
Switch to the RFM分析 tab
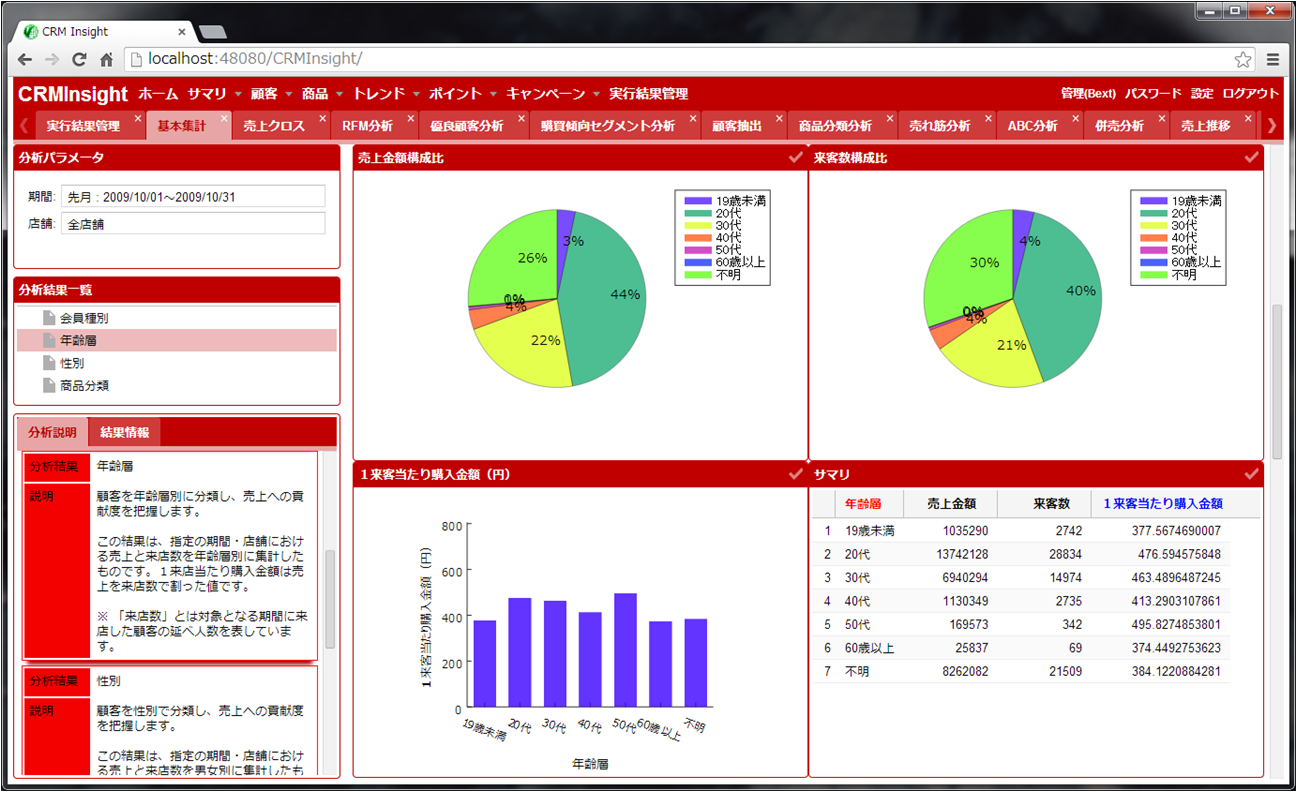(x=367, y=126)
